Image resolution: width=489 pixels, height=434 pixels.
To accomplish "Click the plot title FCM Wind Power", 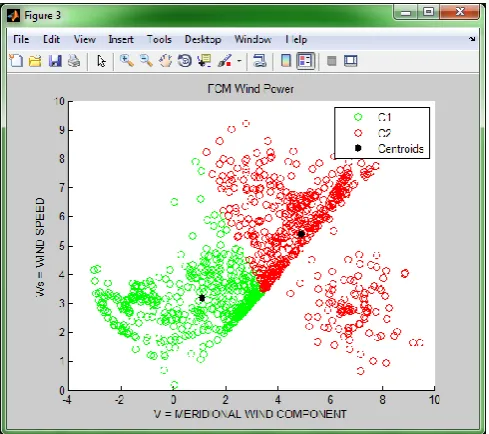I will tap(251, 89).
